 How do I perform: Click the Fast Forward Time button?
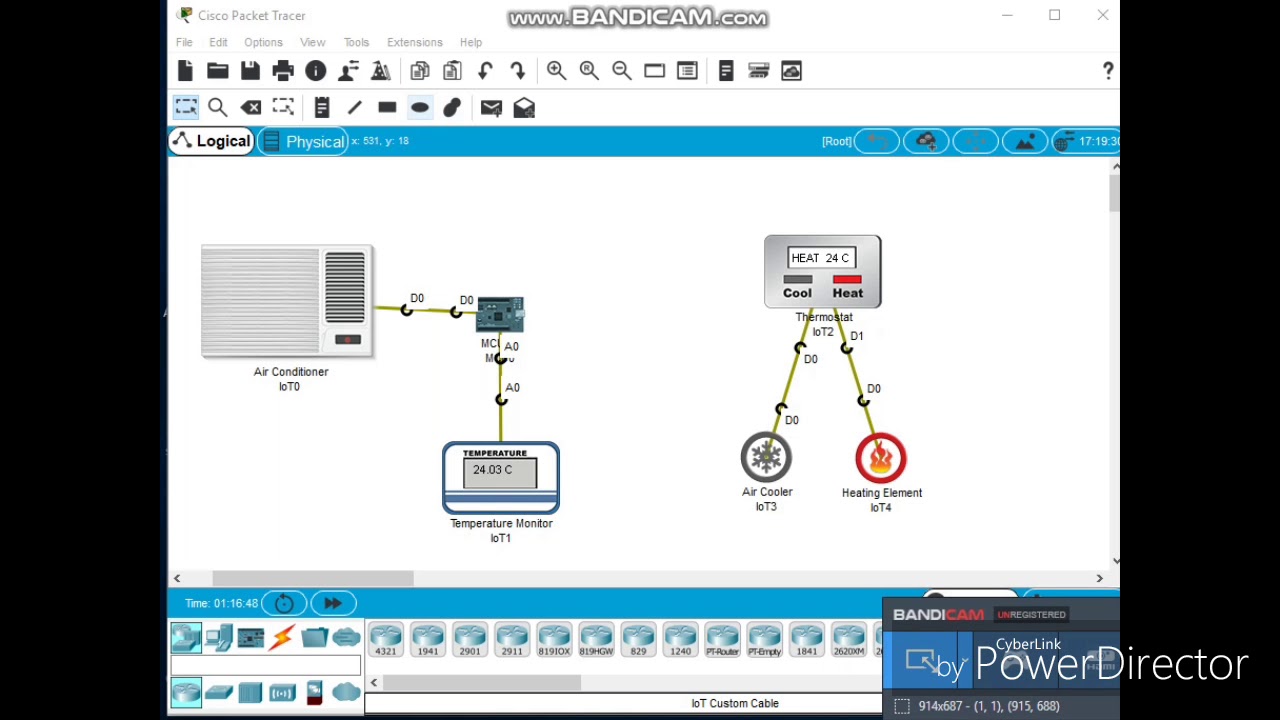333,603
